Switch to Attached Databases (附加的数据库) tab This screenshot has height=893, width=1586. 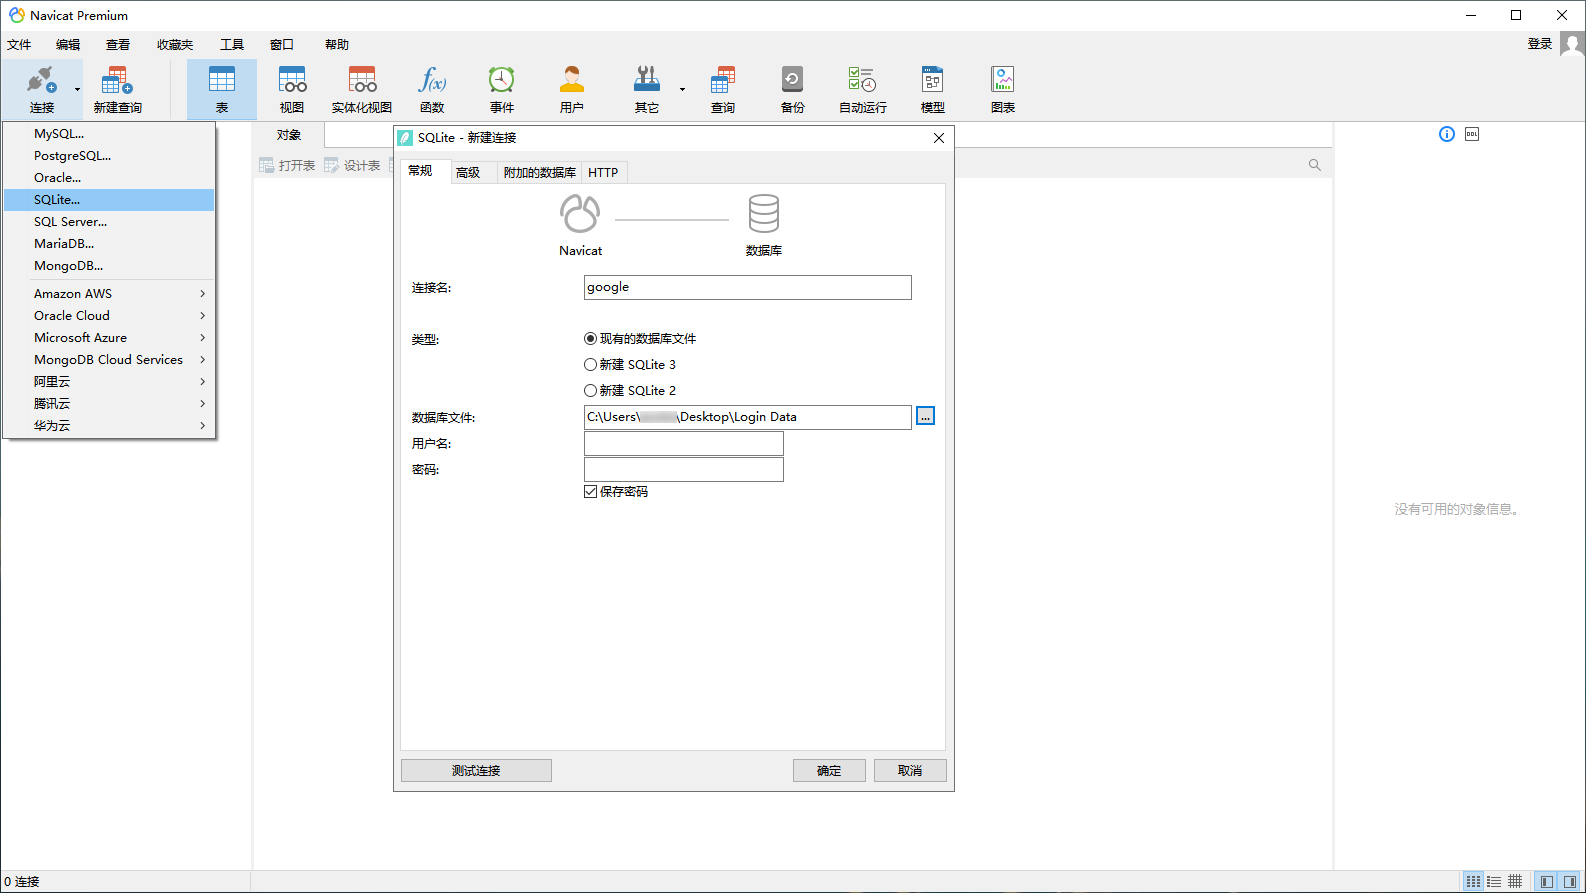540,173
